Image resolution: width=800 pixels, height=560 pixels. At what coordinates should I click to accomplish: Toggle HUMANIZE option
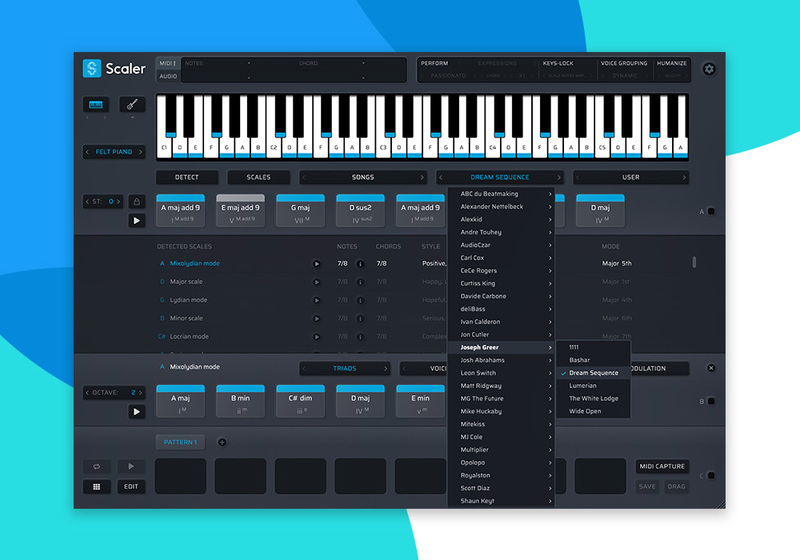click(x=671, y=63)
